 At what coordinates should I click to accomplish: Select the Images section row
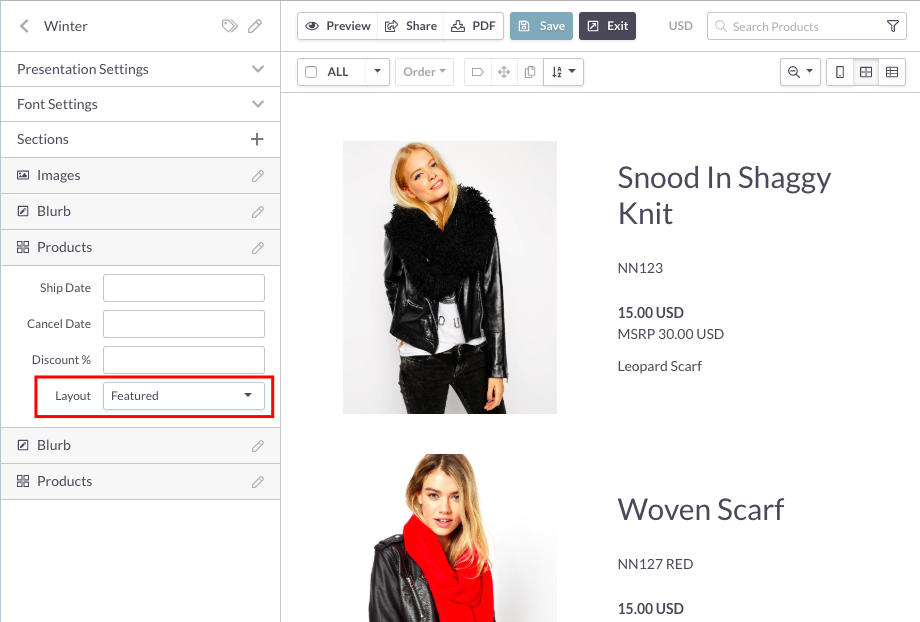pos(140,176)
